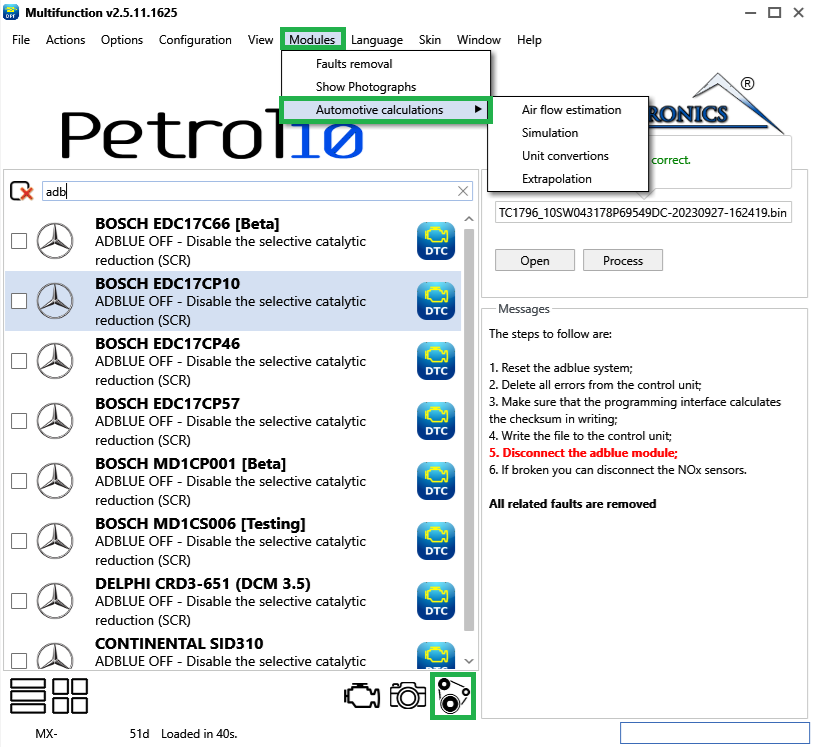The width and height of the screenshot is (813, 747).
Task: Tick the checkbox for DELPHI CRD3-651 (DCM 3.5)
Action: pos(19,601)
